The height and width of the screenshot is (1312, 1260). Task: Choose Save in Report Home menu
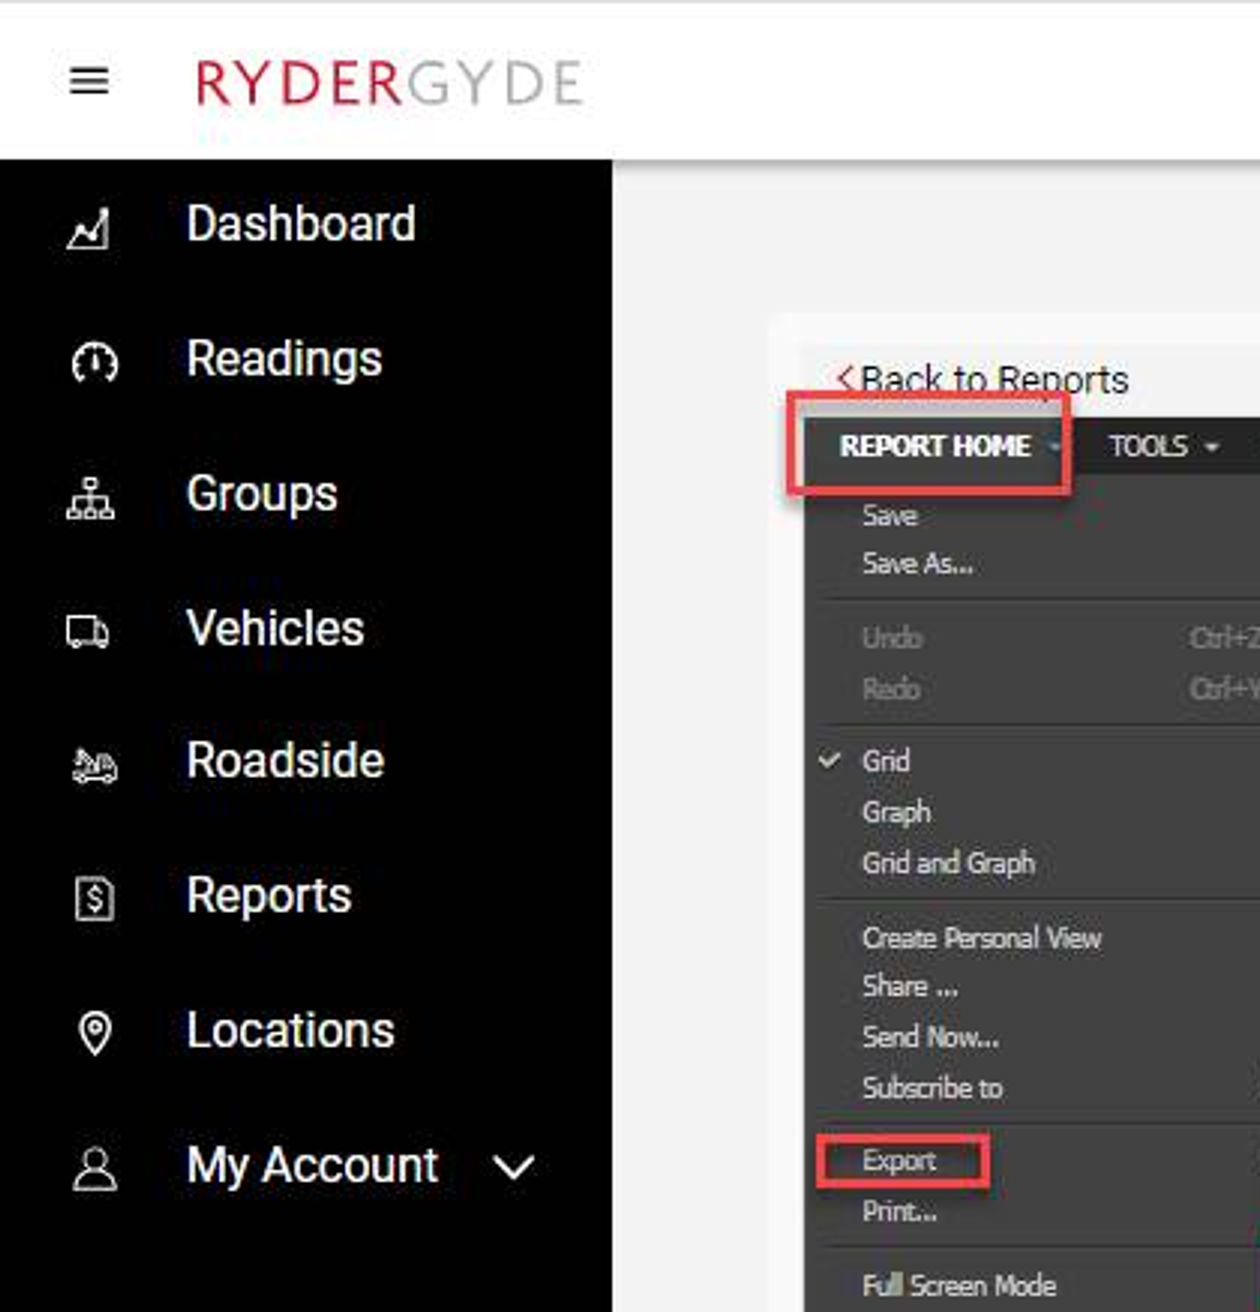click(889, 516)
